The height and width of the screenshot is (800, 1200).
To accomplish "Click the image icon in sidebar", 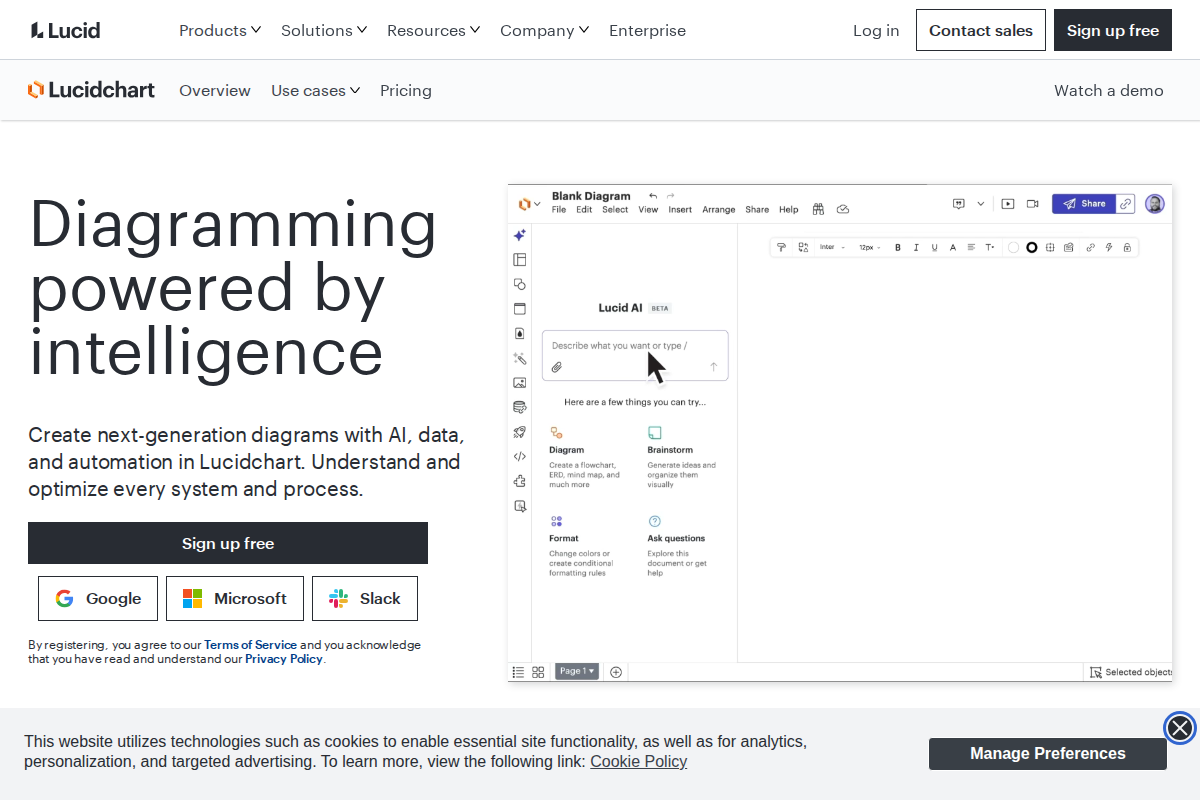I will [519, 383].
